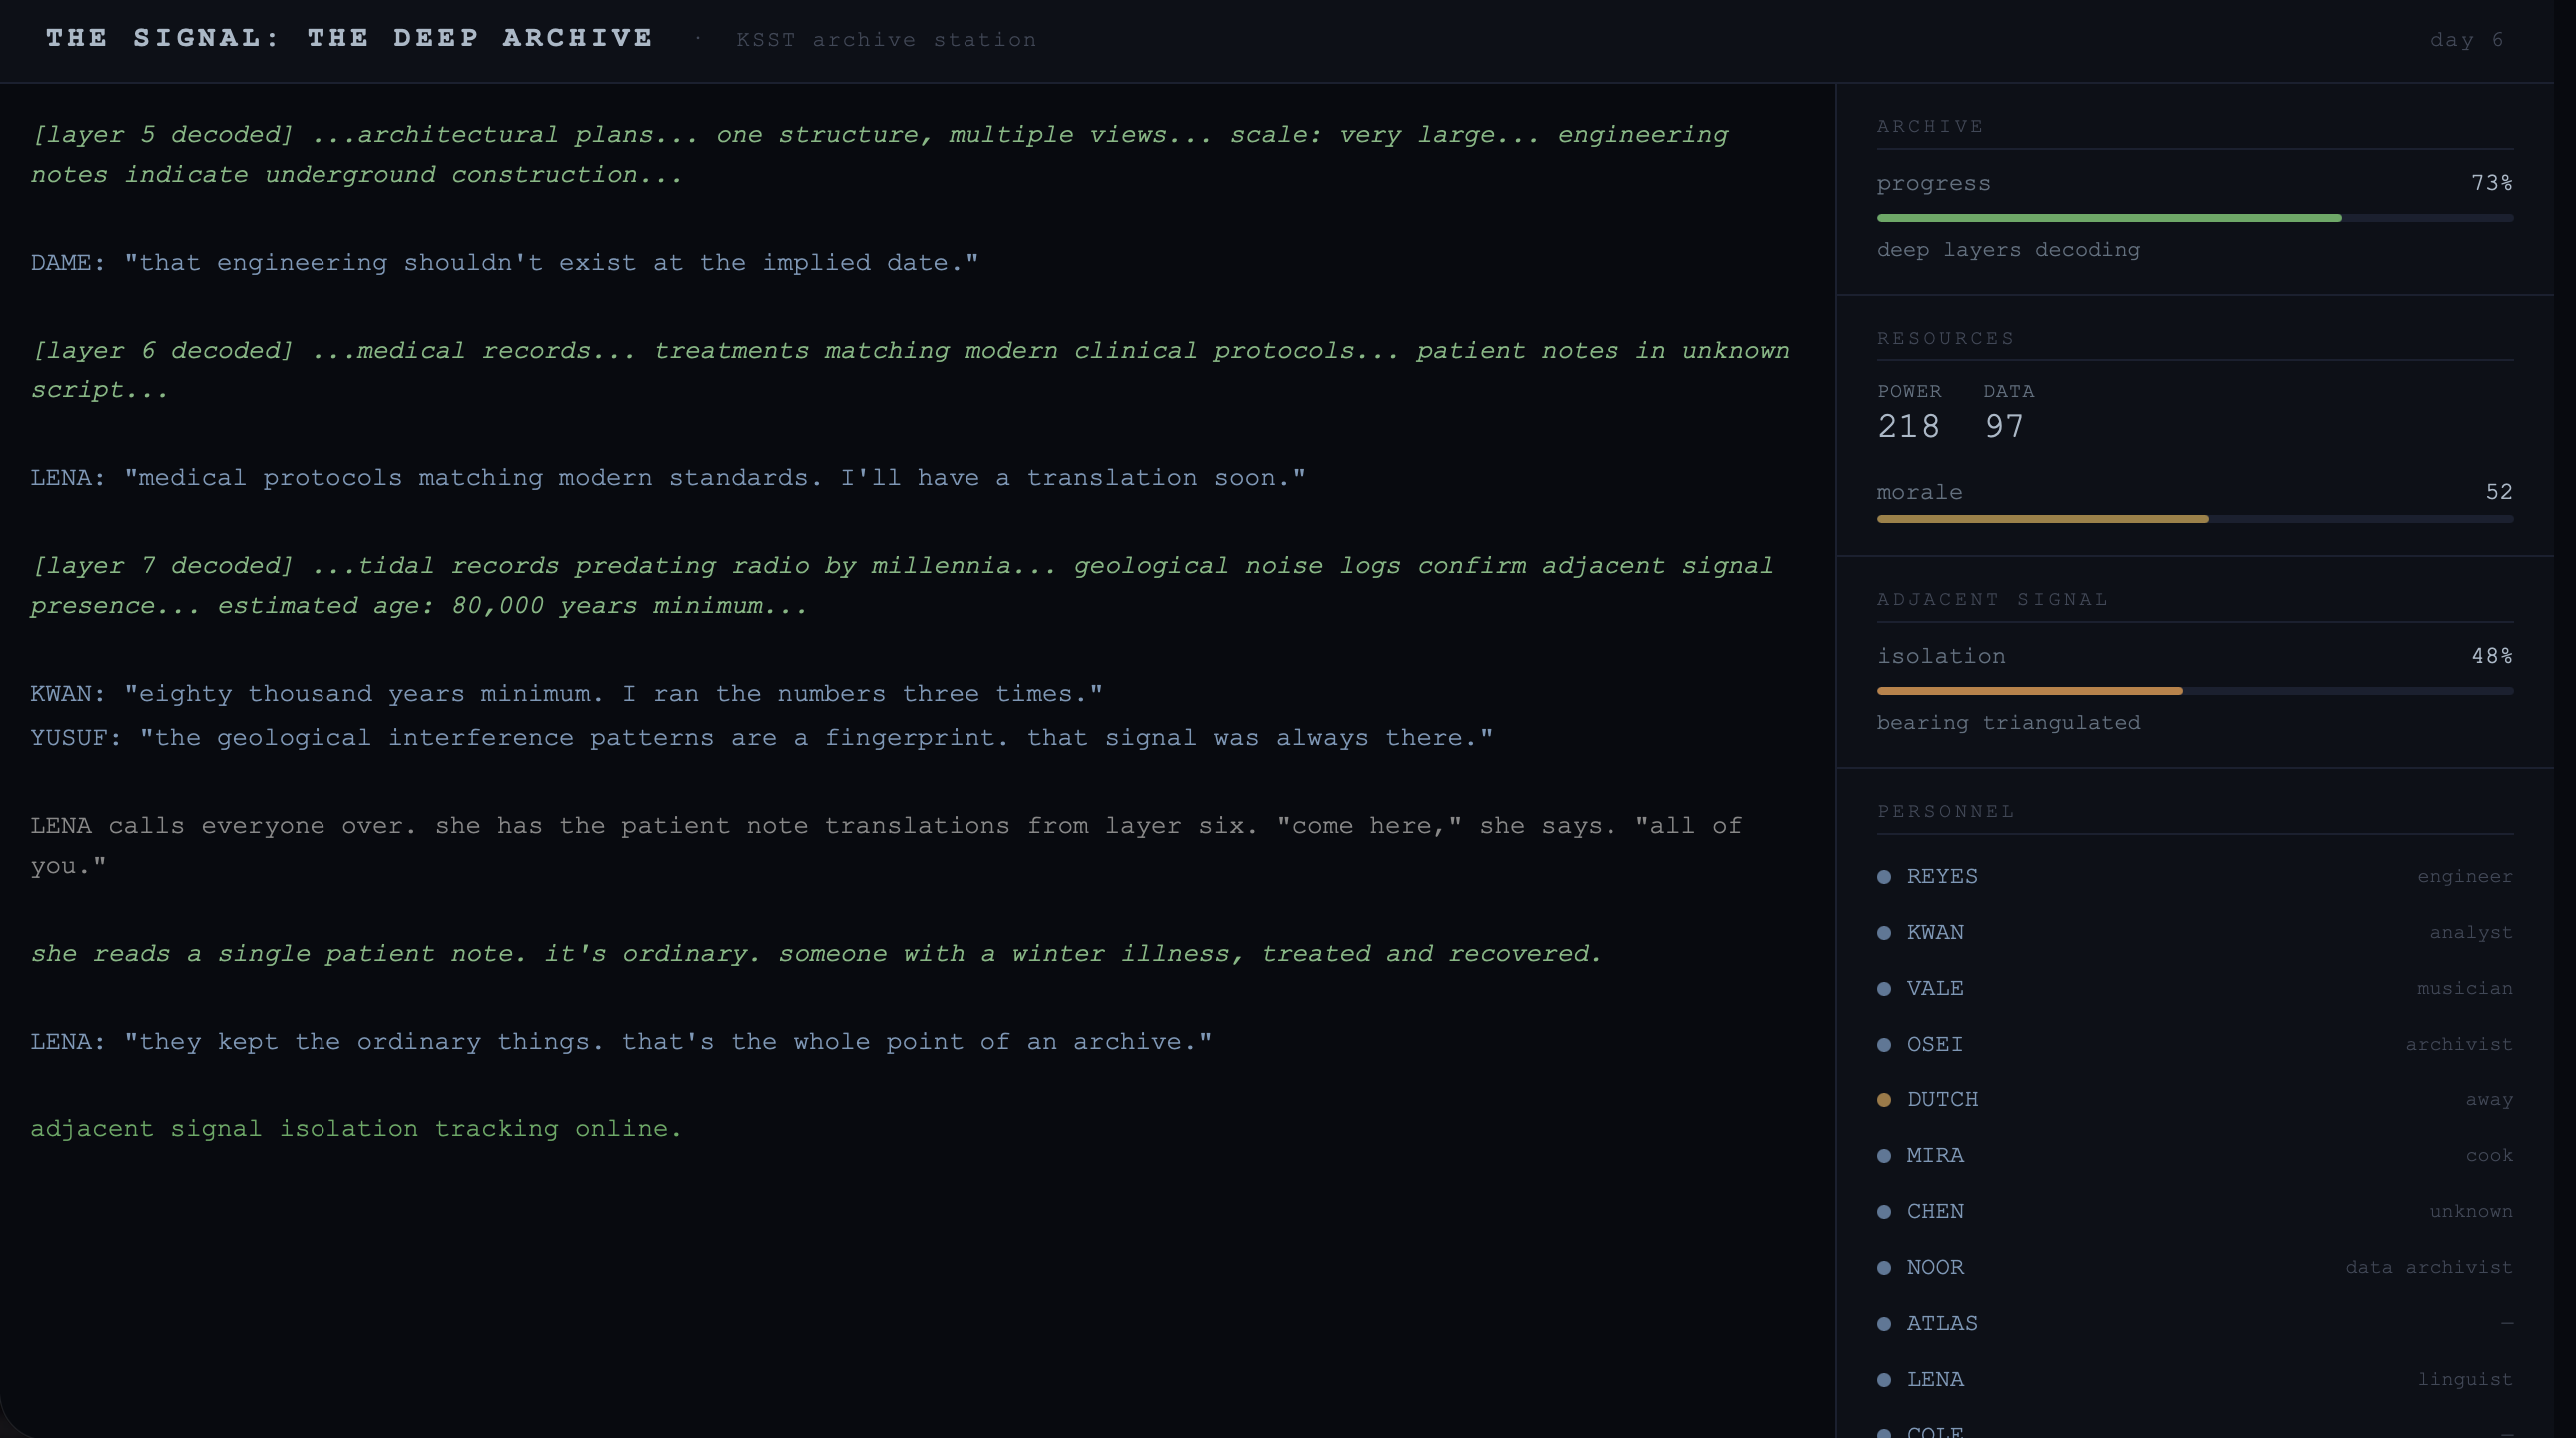Select CHEN in personnel list

pos(1935,1212)
